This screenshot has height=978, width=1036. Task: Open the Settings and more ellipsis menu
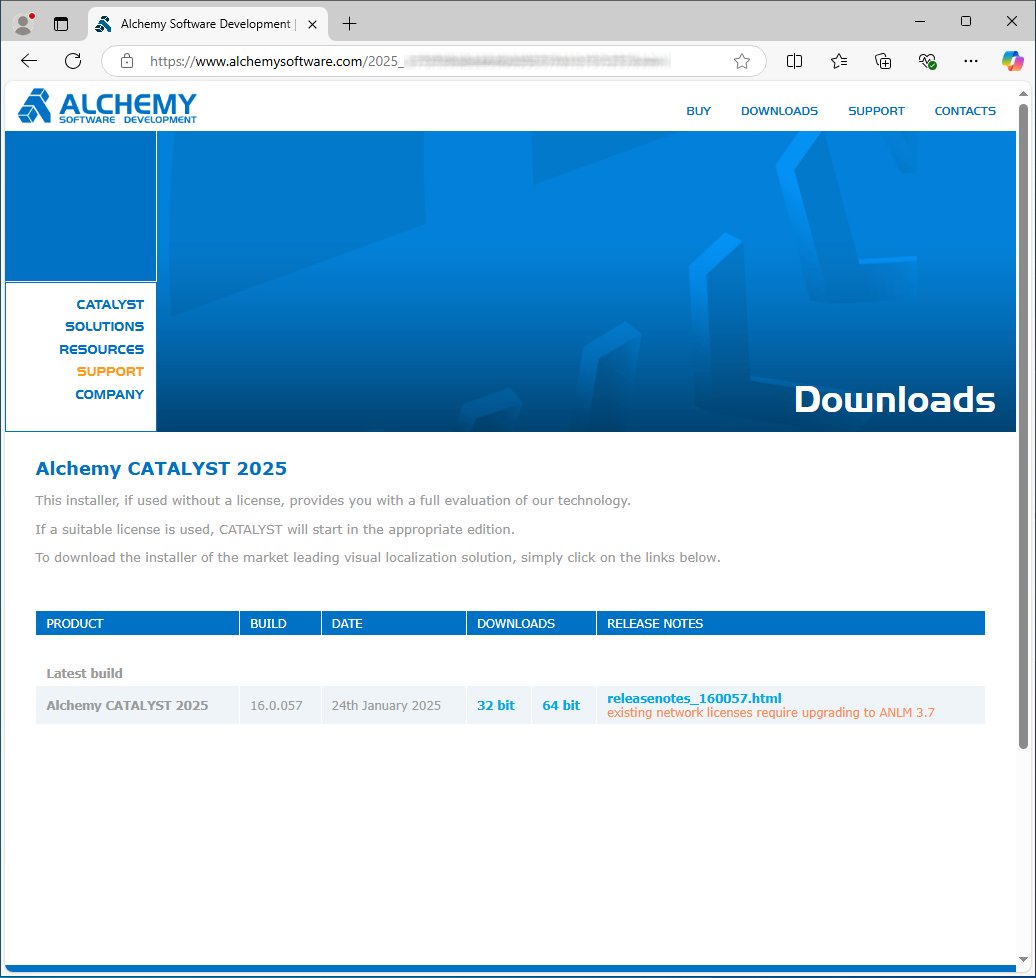[x=971, y=61]
